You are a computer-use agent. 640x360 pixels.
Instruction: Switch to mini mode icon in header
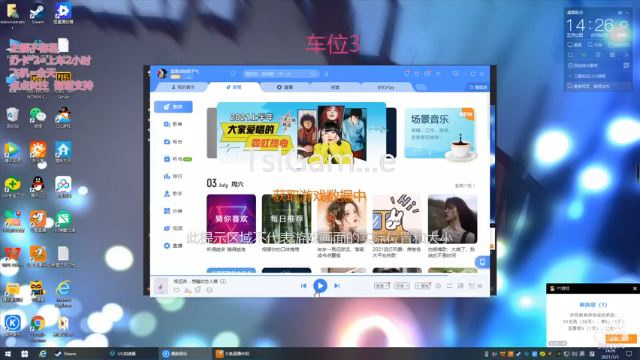tap(456, 74)
